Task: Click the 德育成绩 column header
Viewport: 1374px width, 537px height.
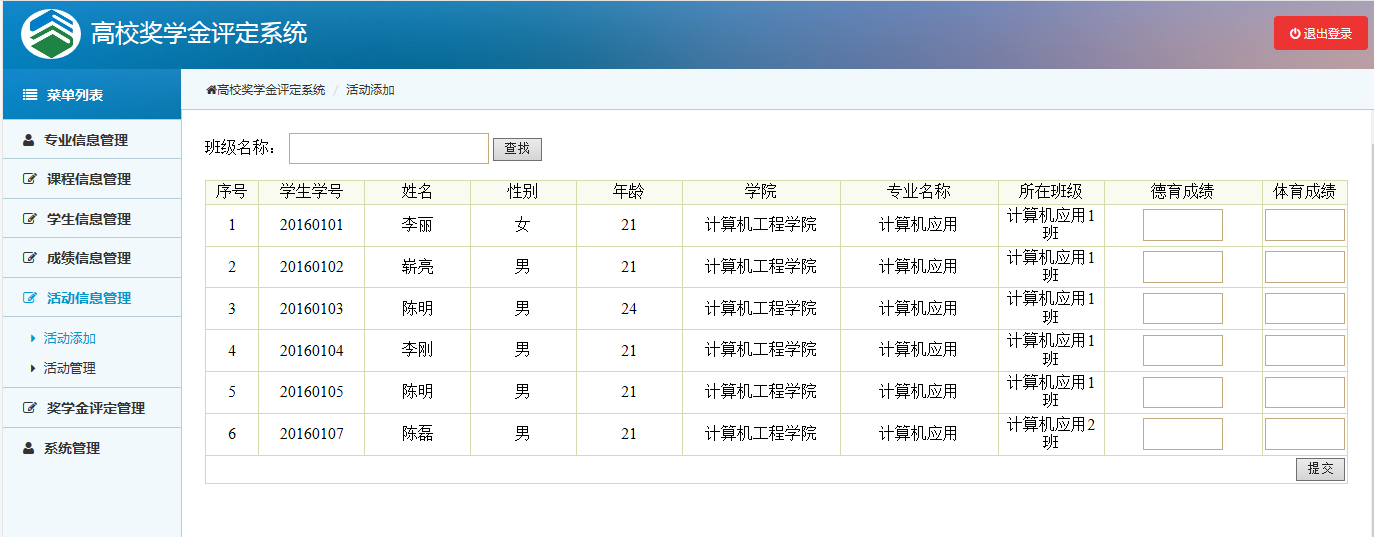Action: 1183,192
